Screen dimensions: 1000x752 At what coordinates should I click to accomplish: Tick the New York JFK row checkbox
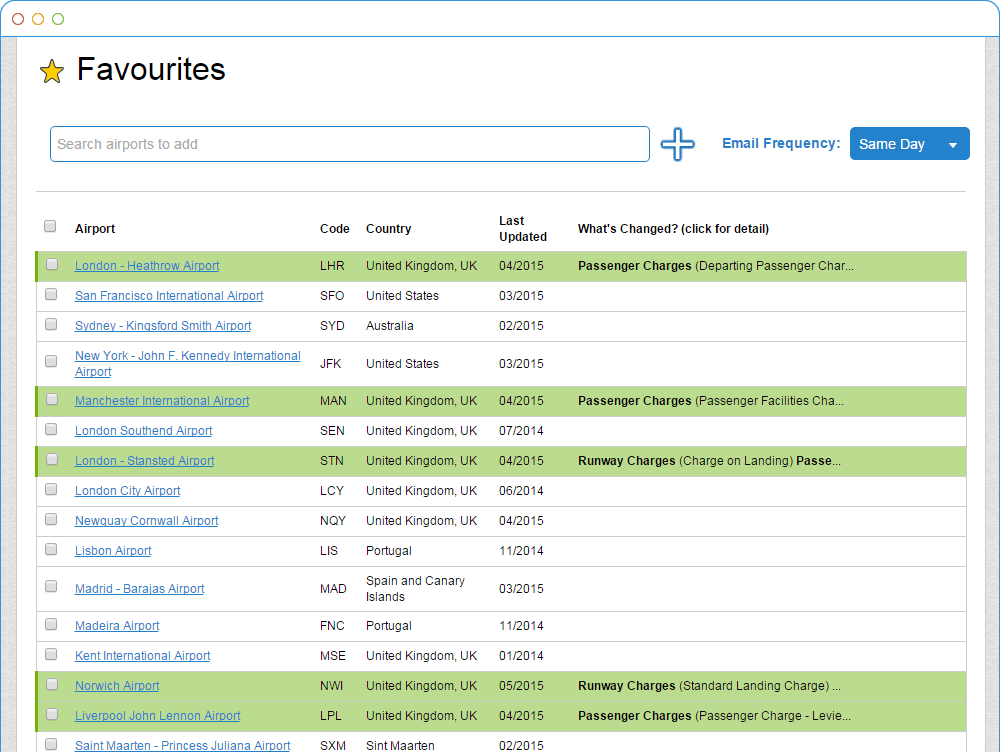click(52, 361)
